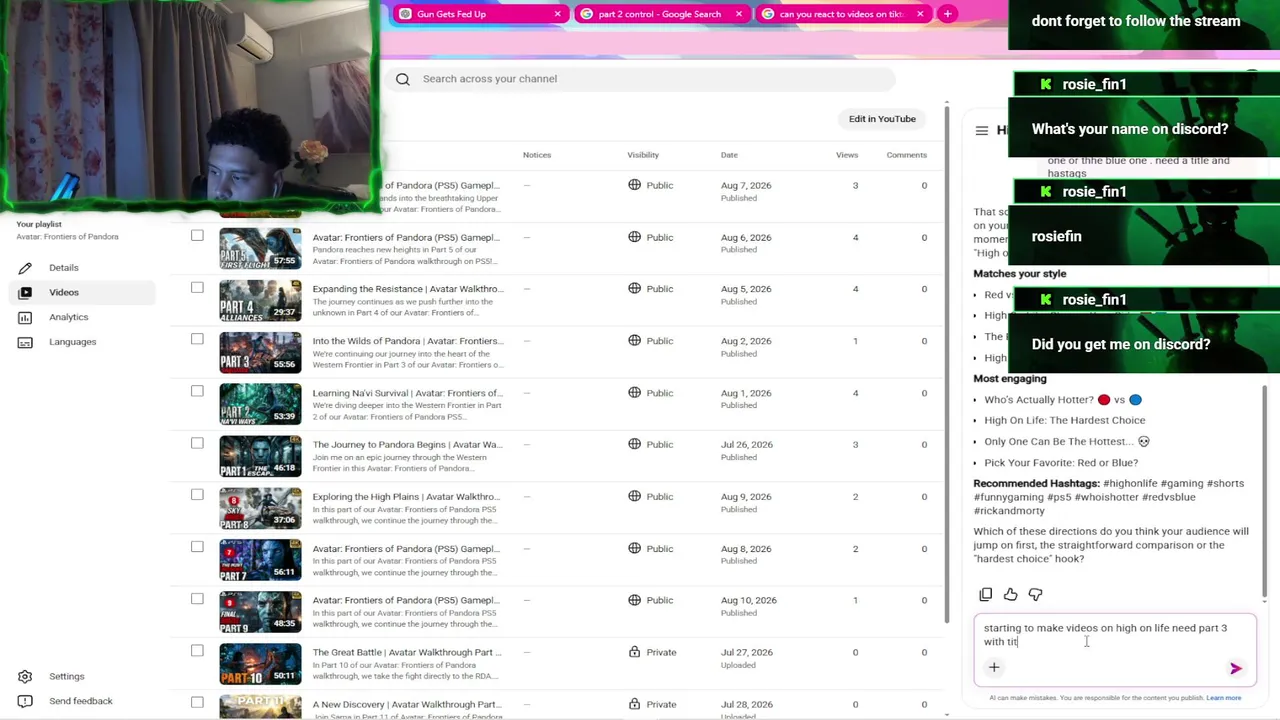Tick the checkbox for the Part 7 video
The image size is (1280, 720).
[197, 547]
